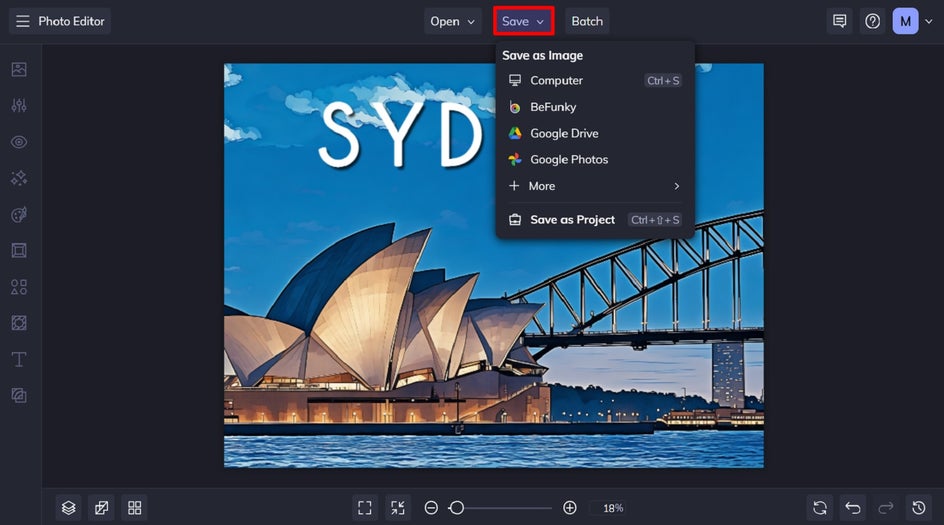Open the help question mark icon
Screen dimensions: 944x525
pyautogui.click(x=872, y=21)
